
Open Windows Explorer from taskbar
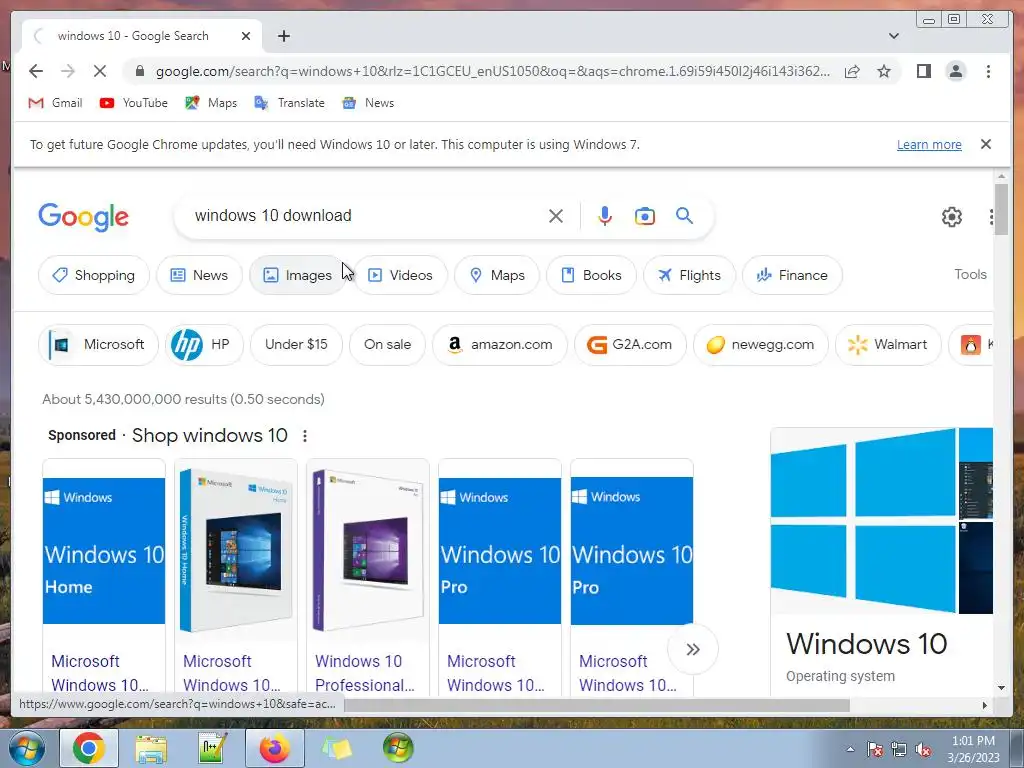point(151,748)
